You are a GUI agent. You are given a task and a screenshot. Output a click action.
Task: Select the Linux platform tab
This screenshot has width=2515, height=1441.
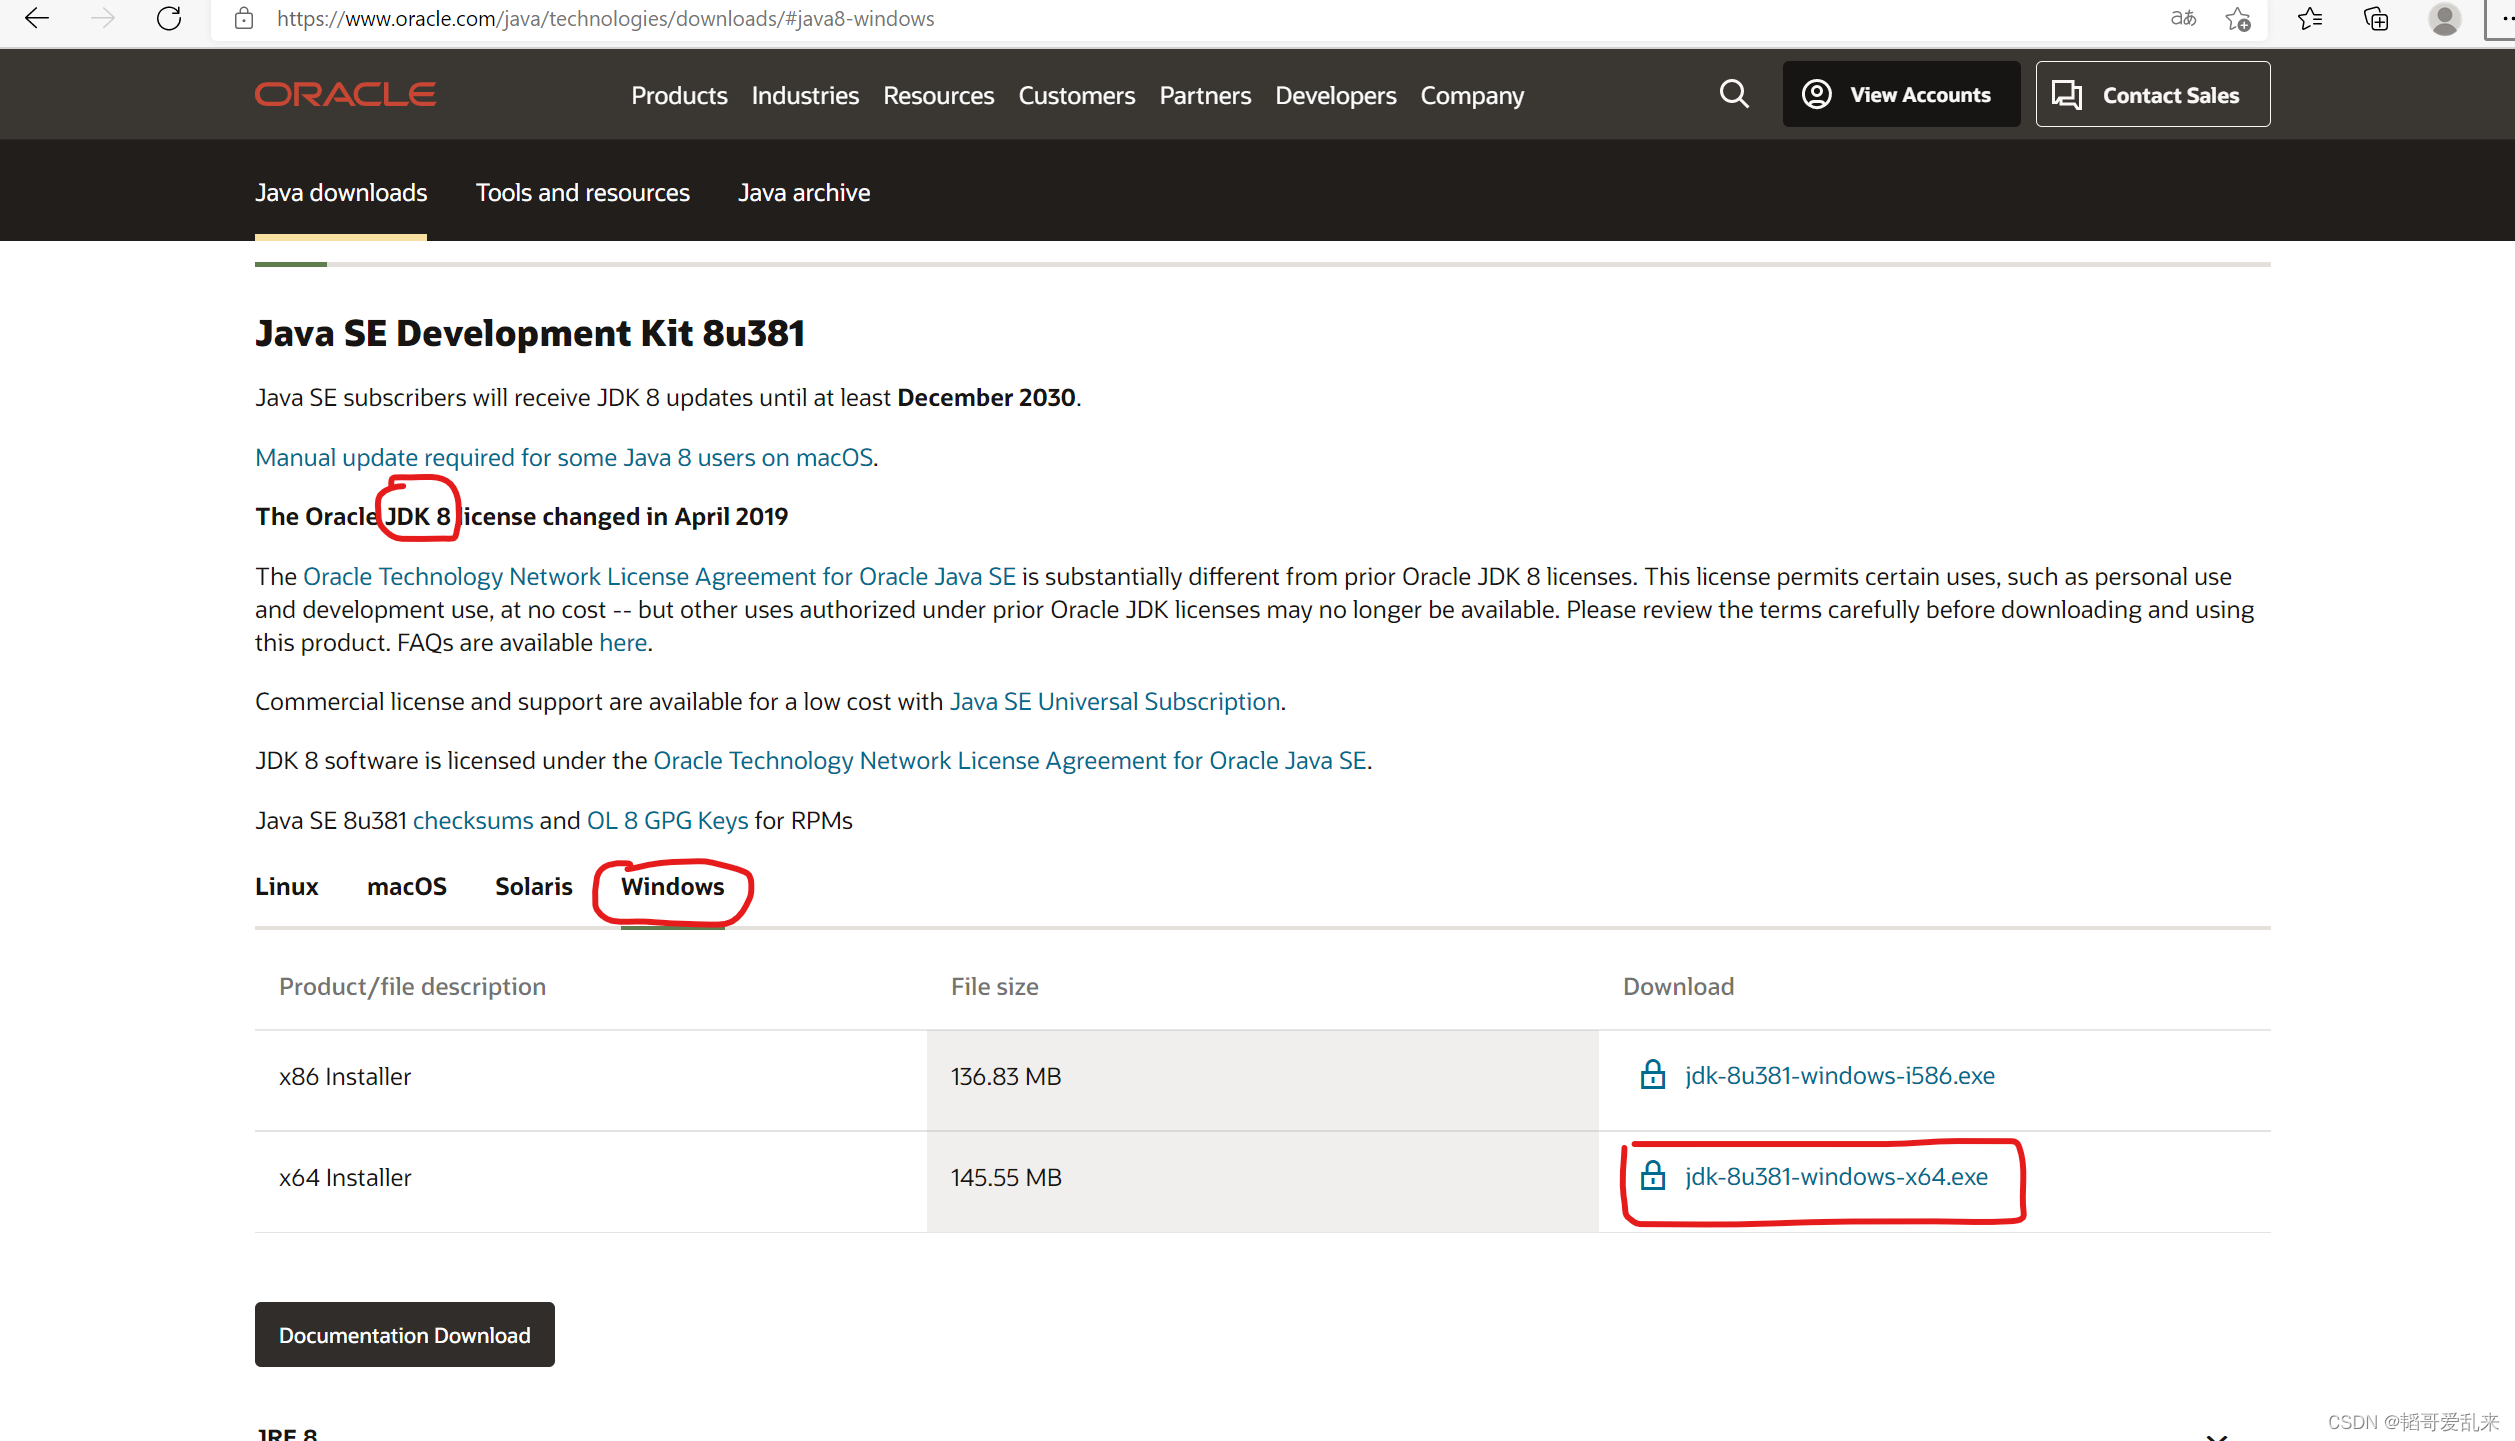tap(286, 887)
